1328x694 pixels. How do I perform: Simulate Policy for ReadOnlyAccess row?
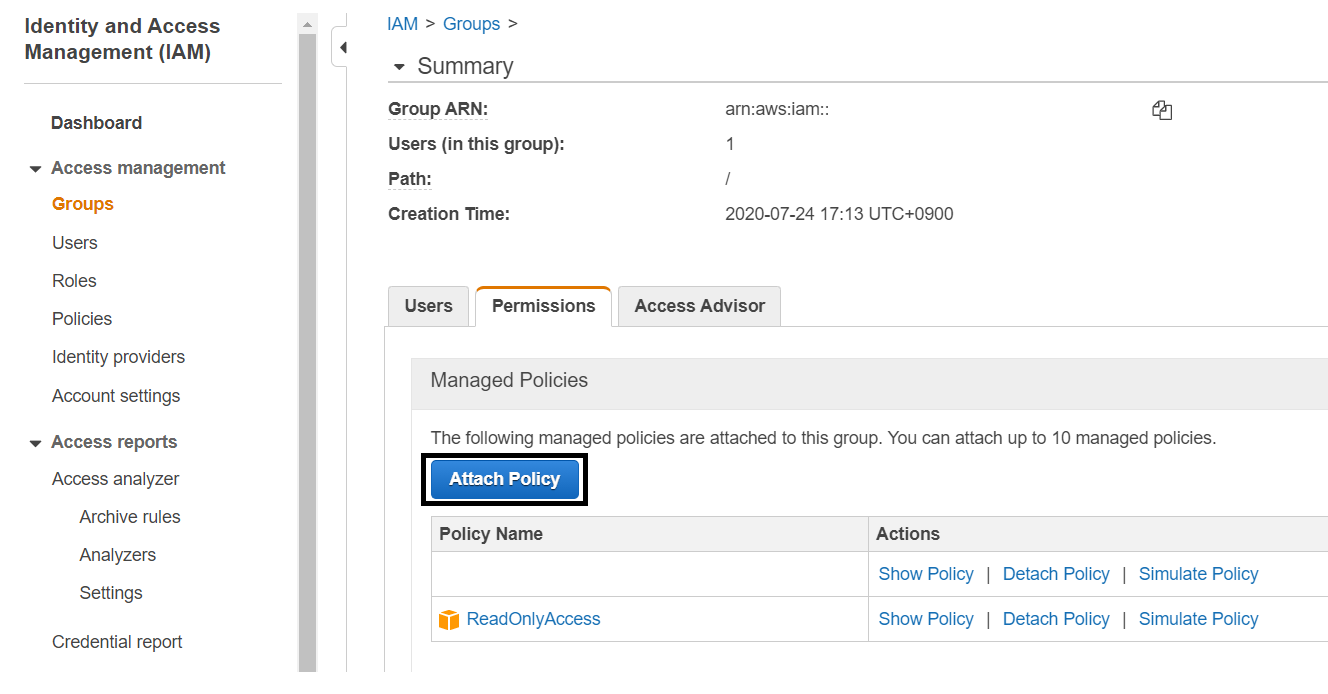(1198, 619)
